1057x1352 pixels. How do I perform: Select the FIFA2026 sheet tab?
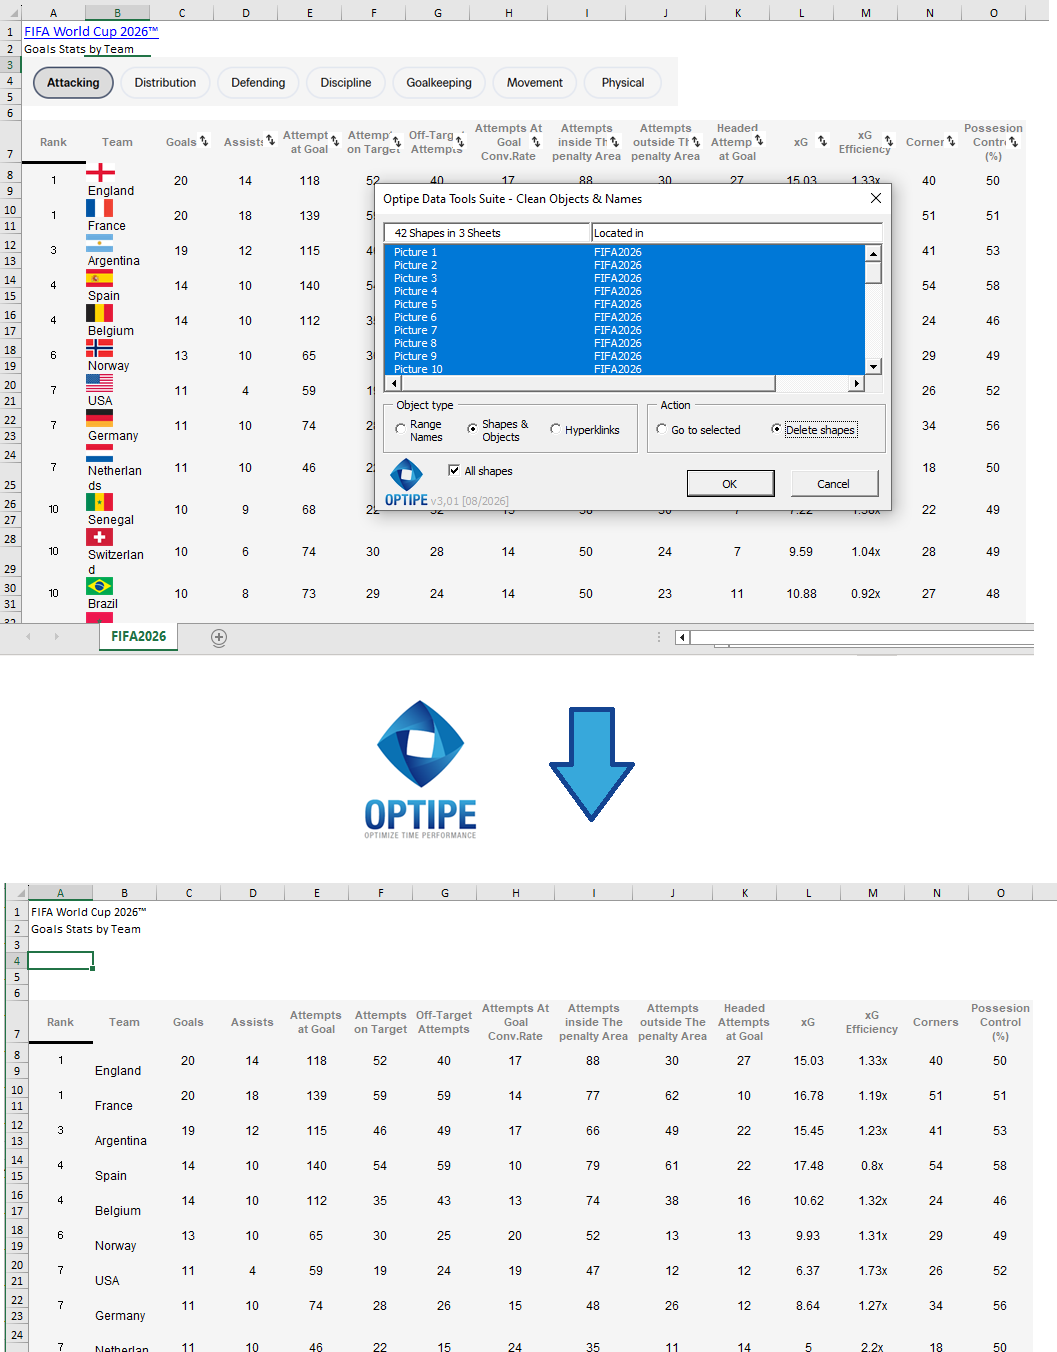139,637
